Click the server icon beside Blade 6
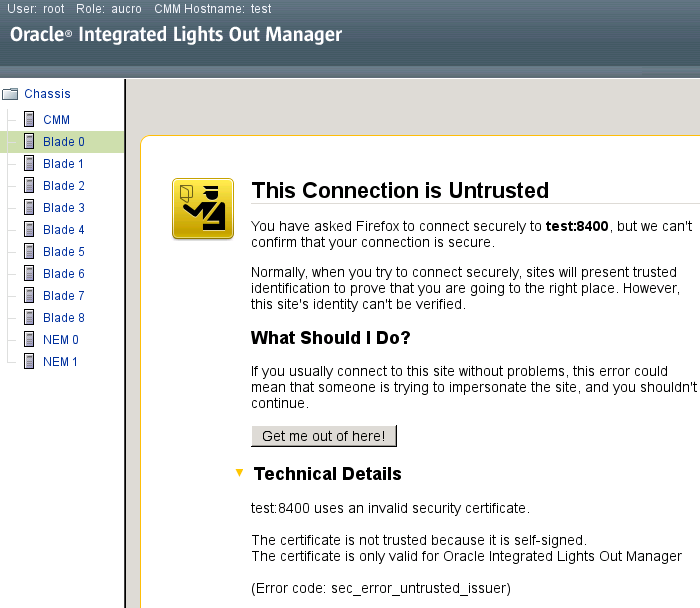This screenshot has height=608, width=700. tap(29, 273)
